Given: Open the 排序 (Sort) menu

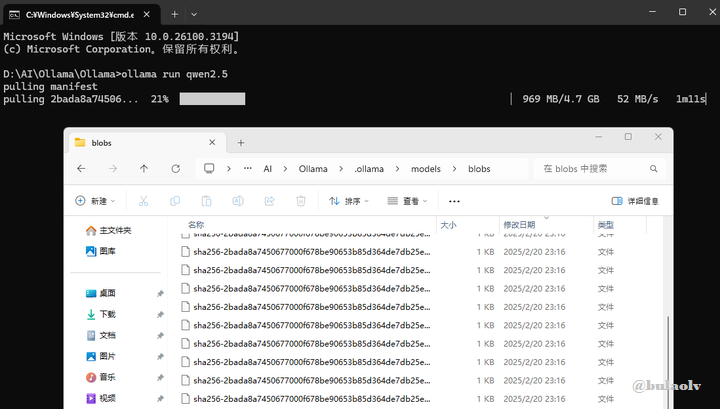Looking at the screenshot, I should click(349, 201).
